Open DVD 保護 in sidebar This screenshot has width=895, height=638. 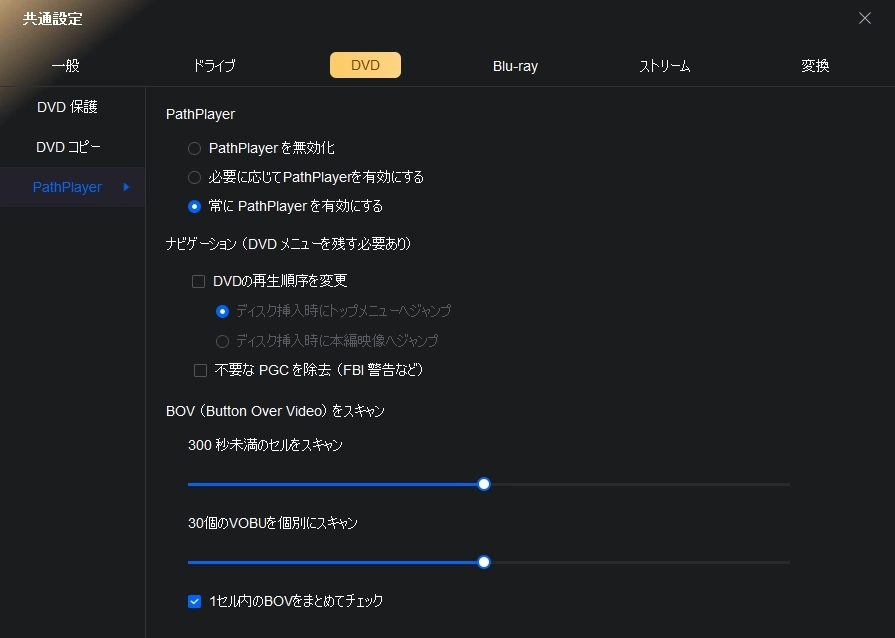67,107
